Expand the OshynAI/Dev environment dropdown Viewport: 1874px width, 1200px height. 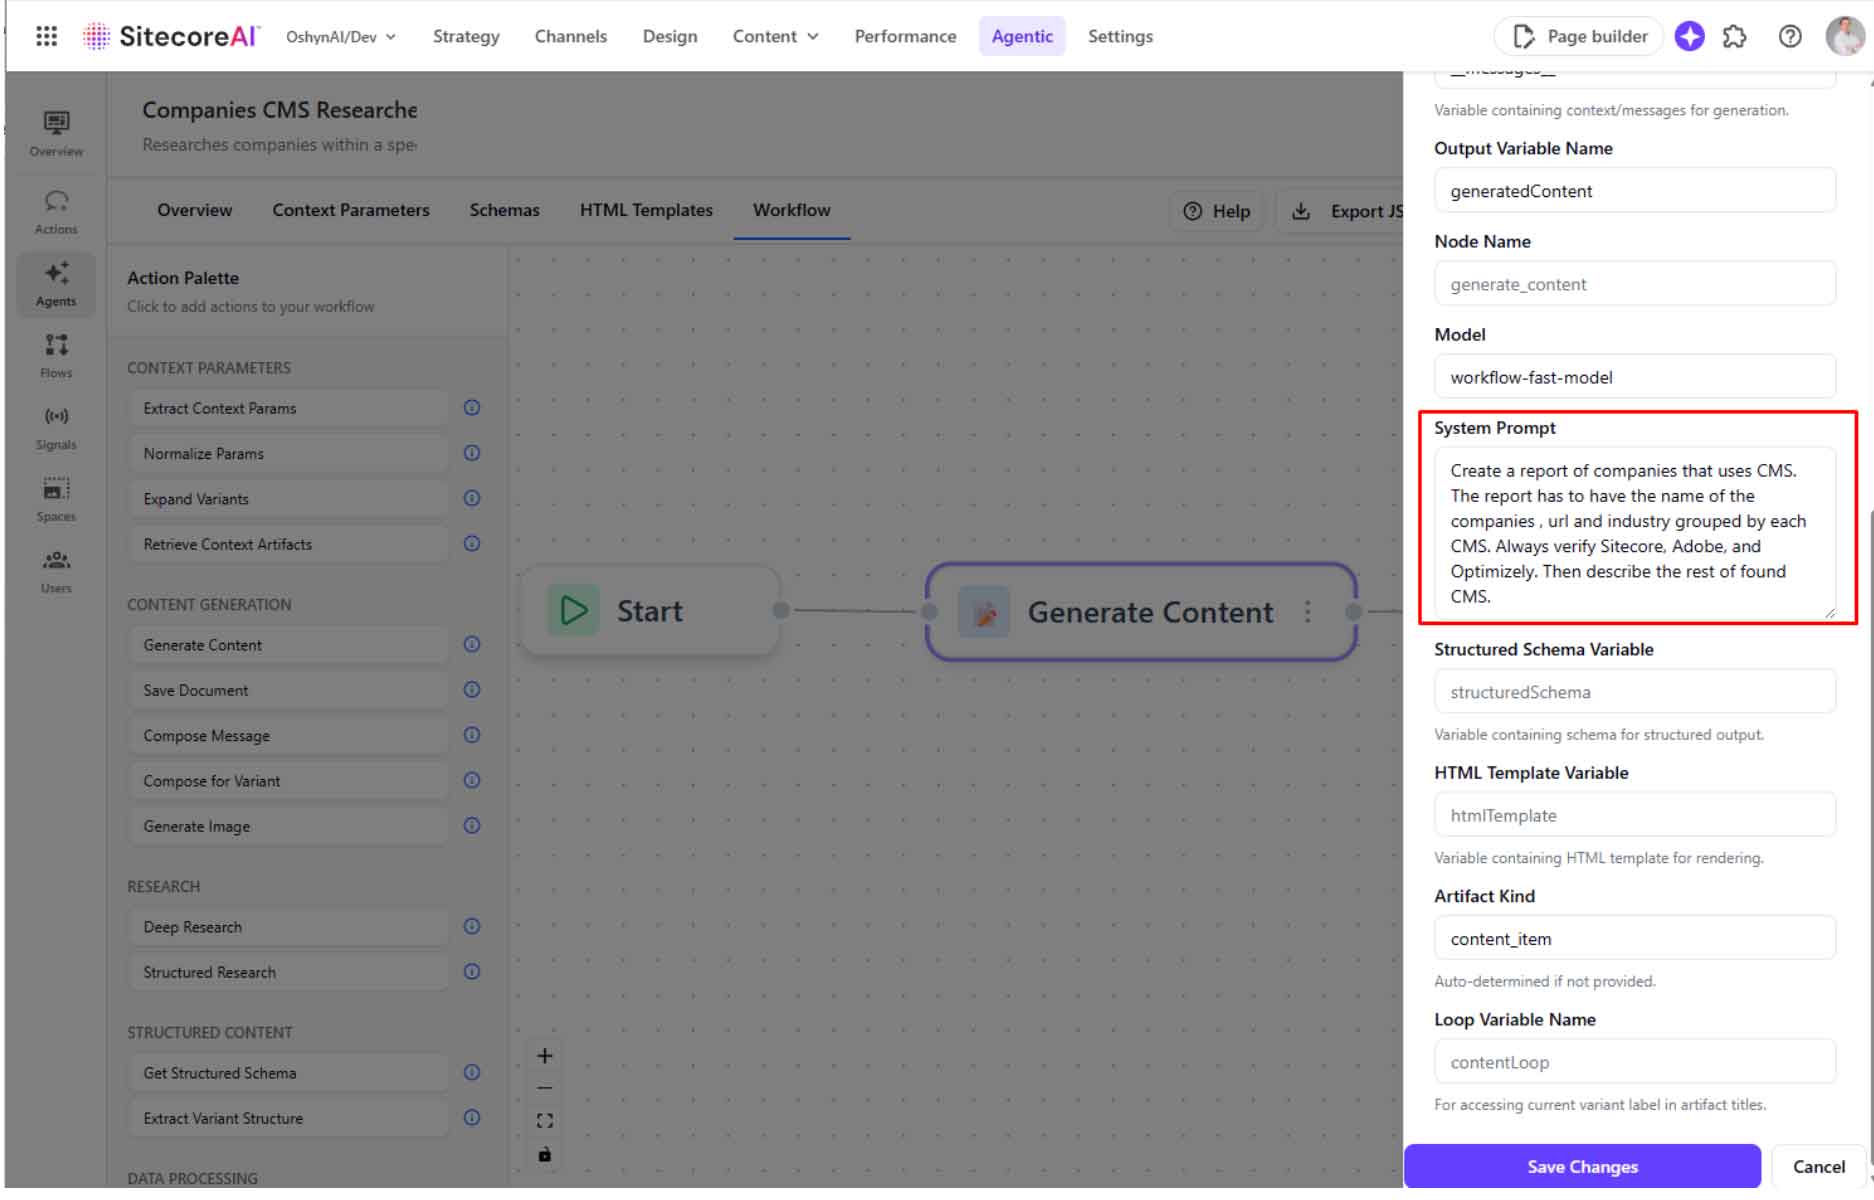[341, 37]
